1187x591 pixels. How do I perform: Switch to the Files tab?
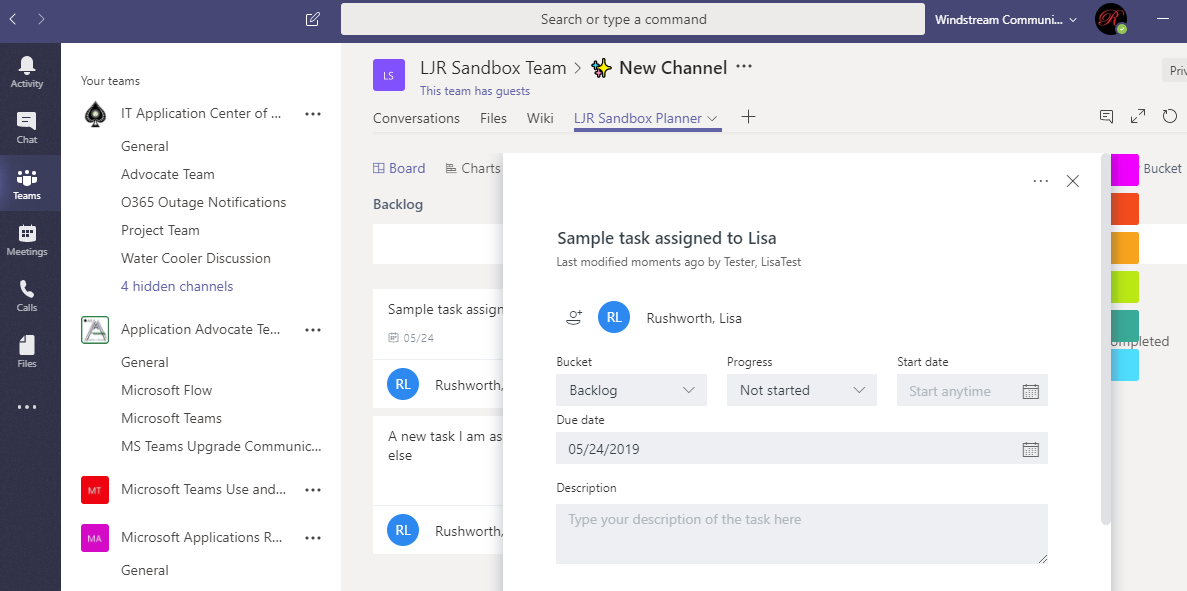coord(494,118)
